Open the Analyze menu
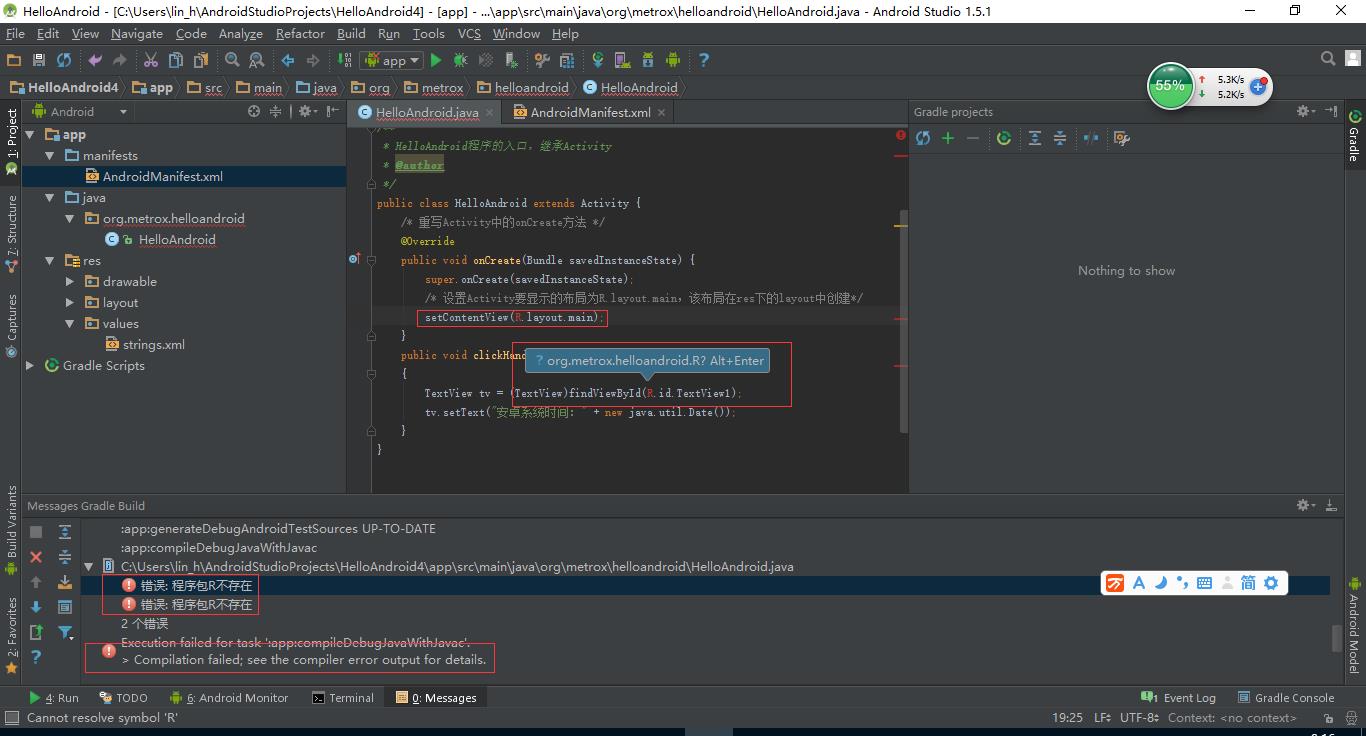The width and height of the screenshot is (1366, 736). coord(240,33)
